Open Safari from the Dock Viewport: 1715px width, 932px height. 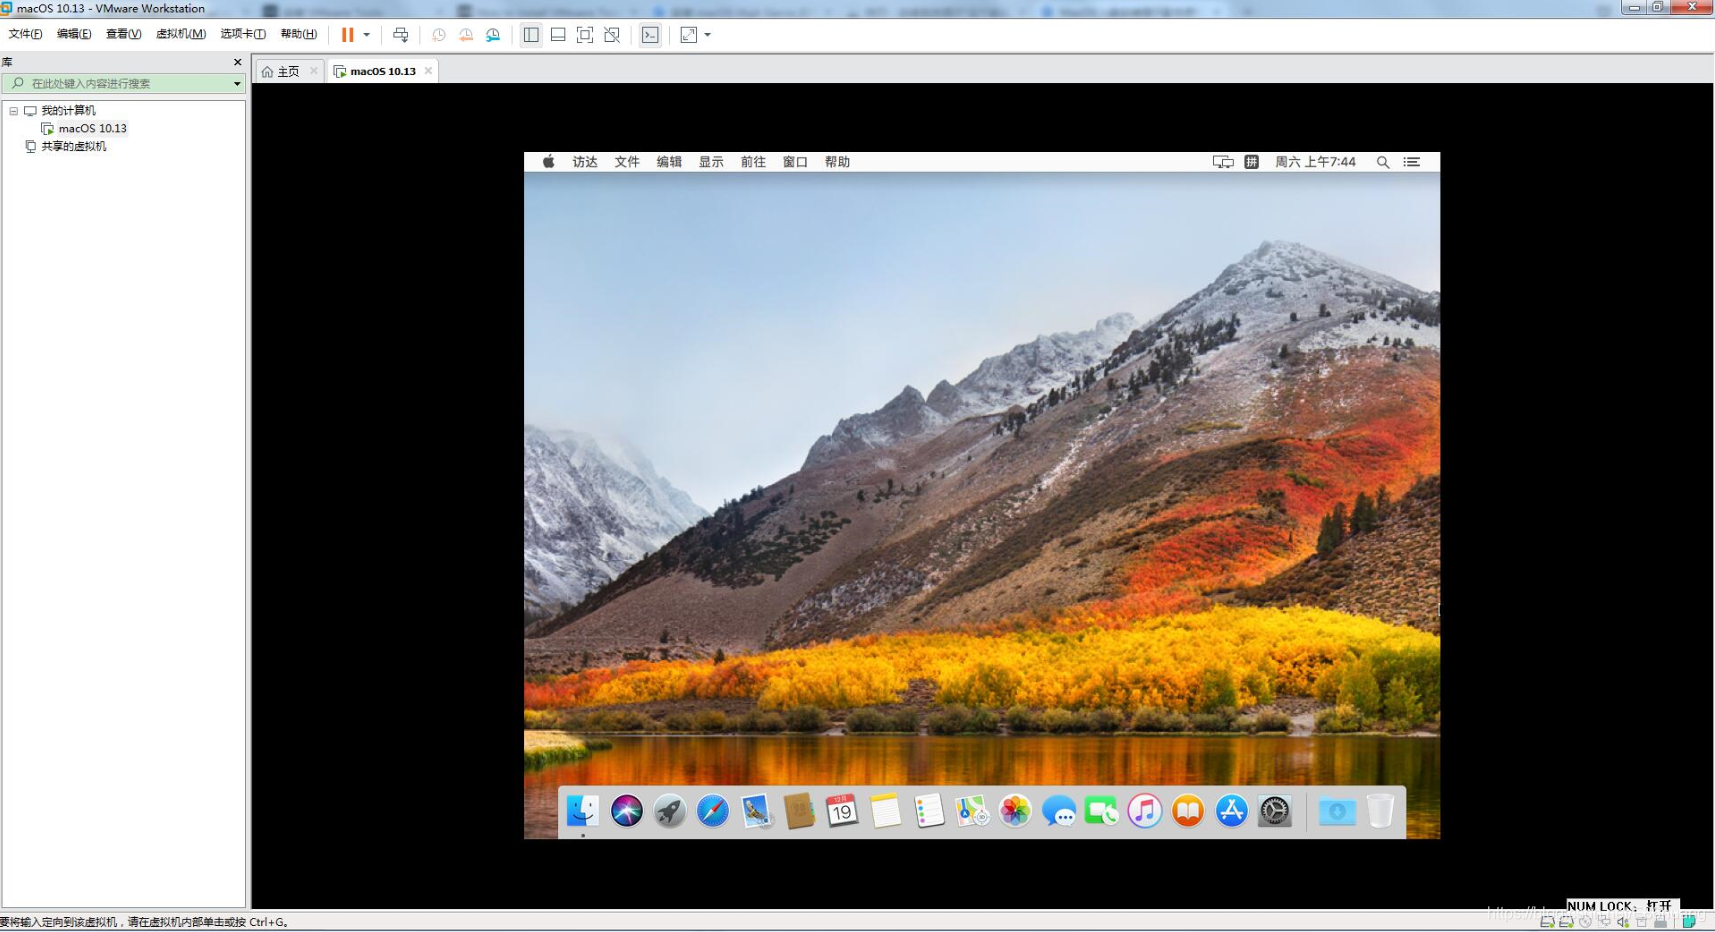[x=713, y=811]
